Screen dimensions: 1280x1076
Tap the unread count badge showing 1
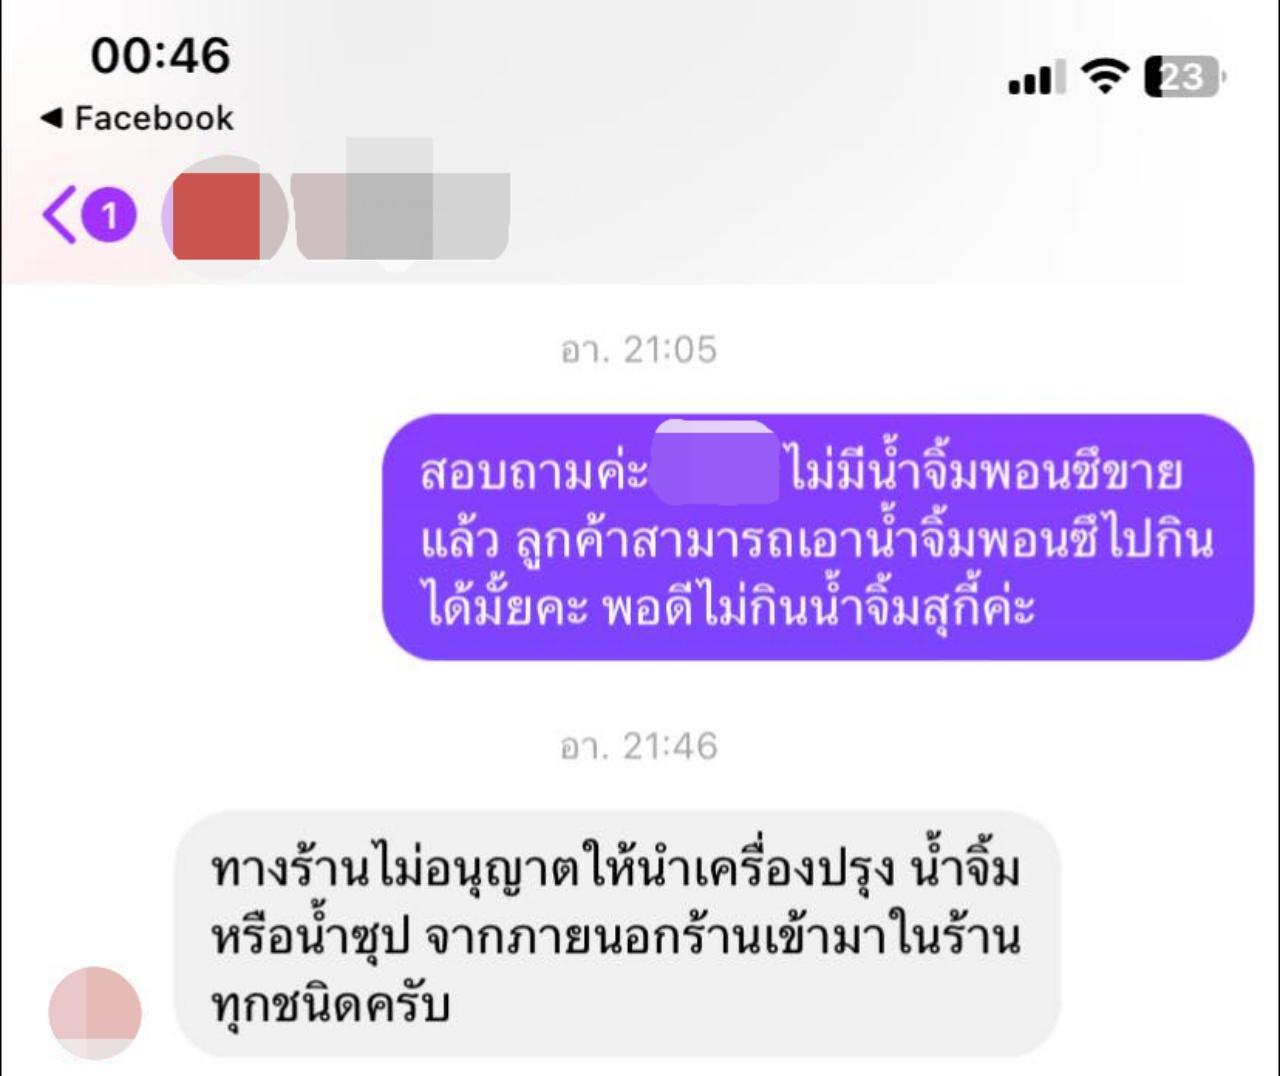pos(109,215)
